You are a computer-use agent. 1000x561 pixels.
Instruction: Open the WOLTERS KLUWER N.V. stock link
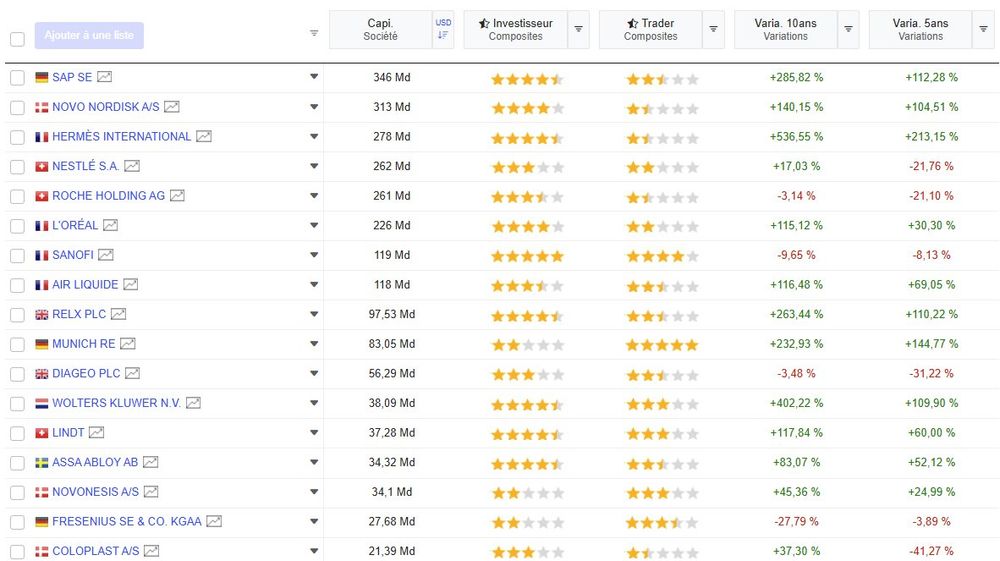click(x=117, y=404)
